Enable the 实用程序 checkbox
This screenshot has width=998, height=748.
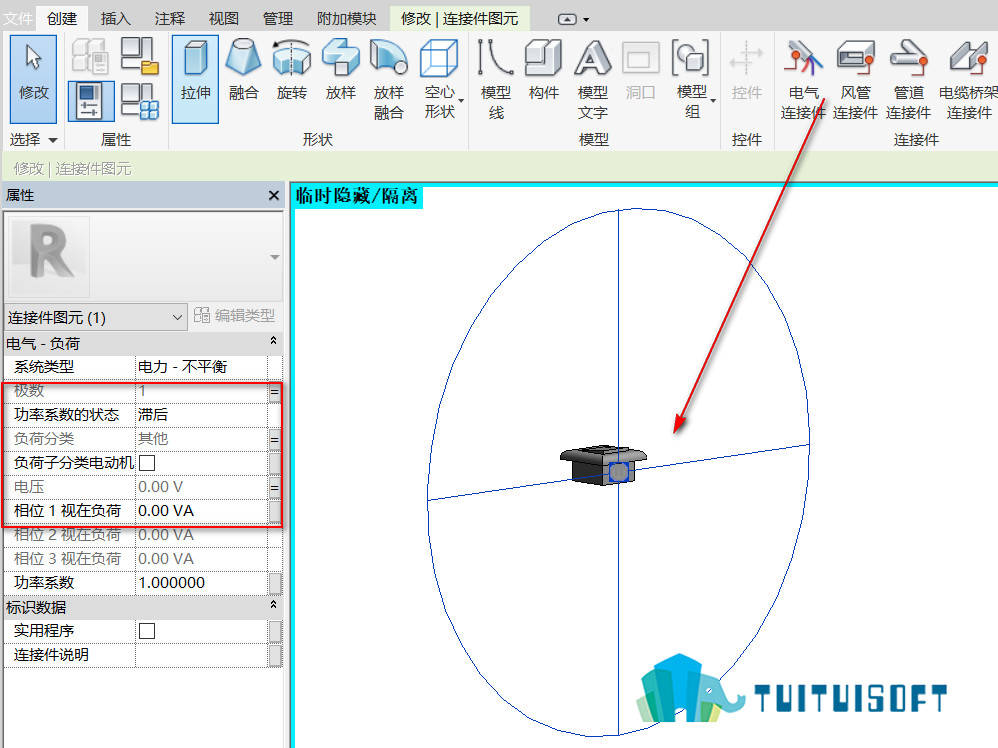[x=147, y=631]
